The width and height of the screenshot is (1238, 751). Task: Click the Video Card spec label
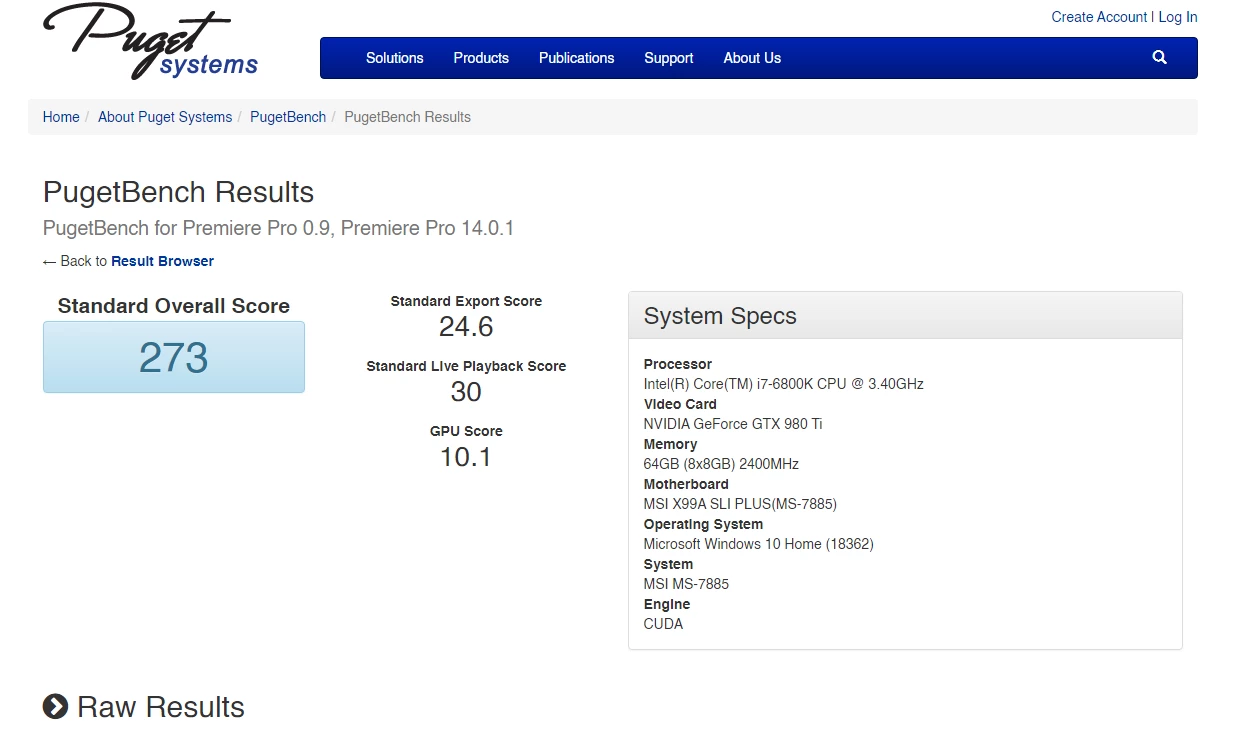[680, 404]
